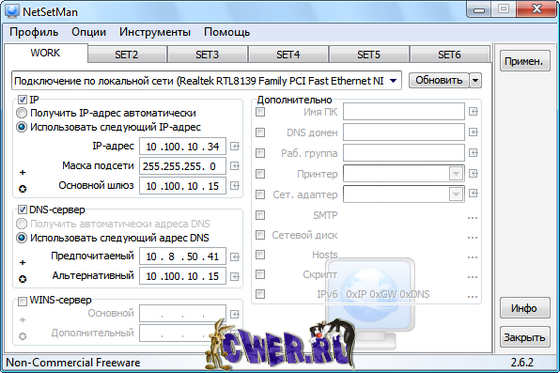The height and width of the screenshot is (373, 560).
Task: Open the Инструменты menu
Action: click(x=155, y=32)
